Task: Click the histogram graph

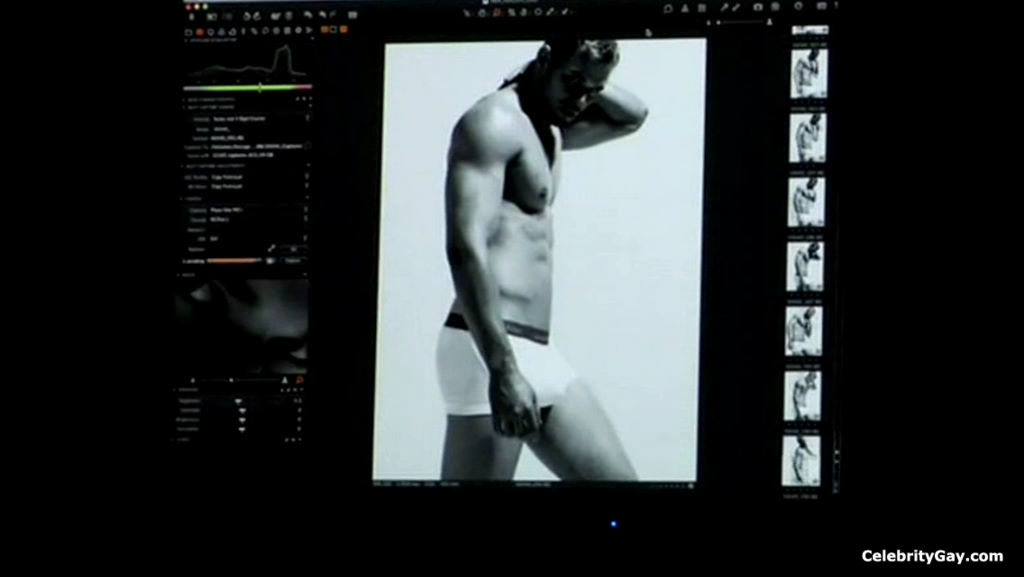Action: coord(247,61)
